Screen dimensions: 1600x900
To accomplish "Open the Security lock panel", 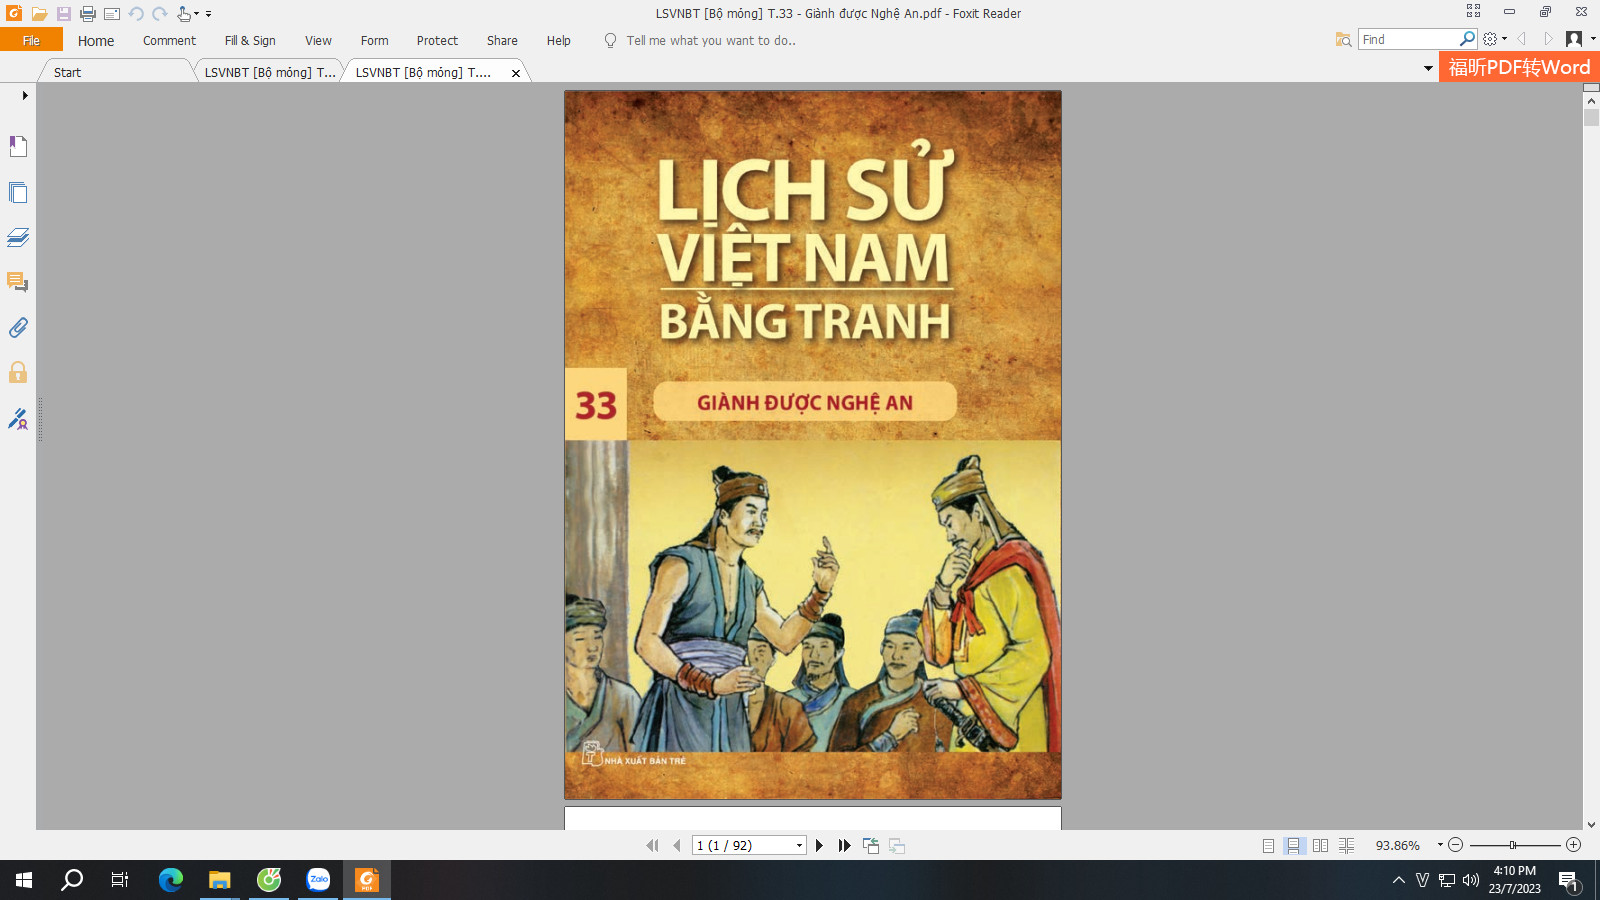I will pyautogui.click(x=18, y=372).
